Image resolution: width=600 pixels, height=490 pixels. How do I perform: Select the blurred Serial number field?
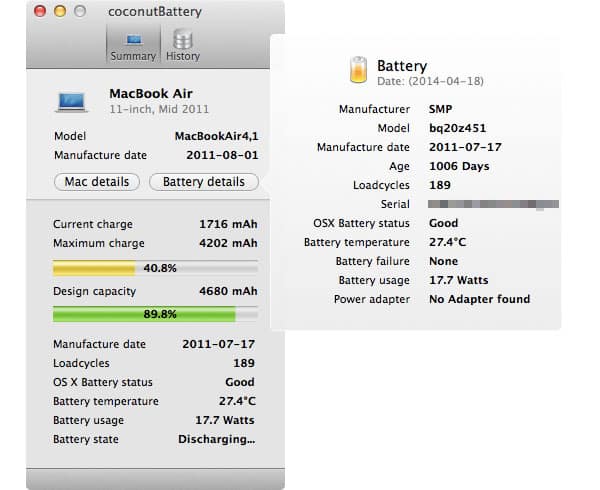click(492, 204)
